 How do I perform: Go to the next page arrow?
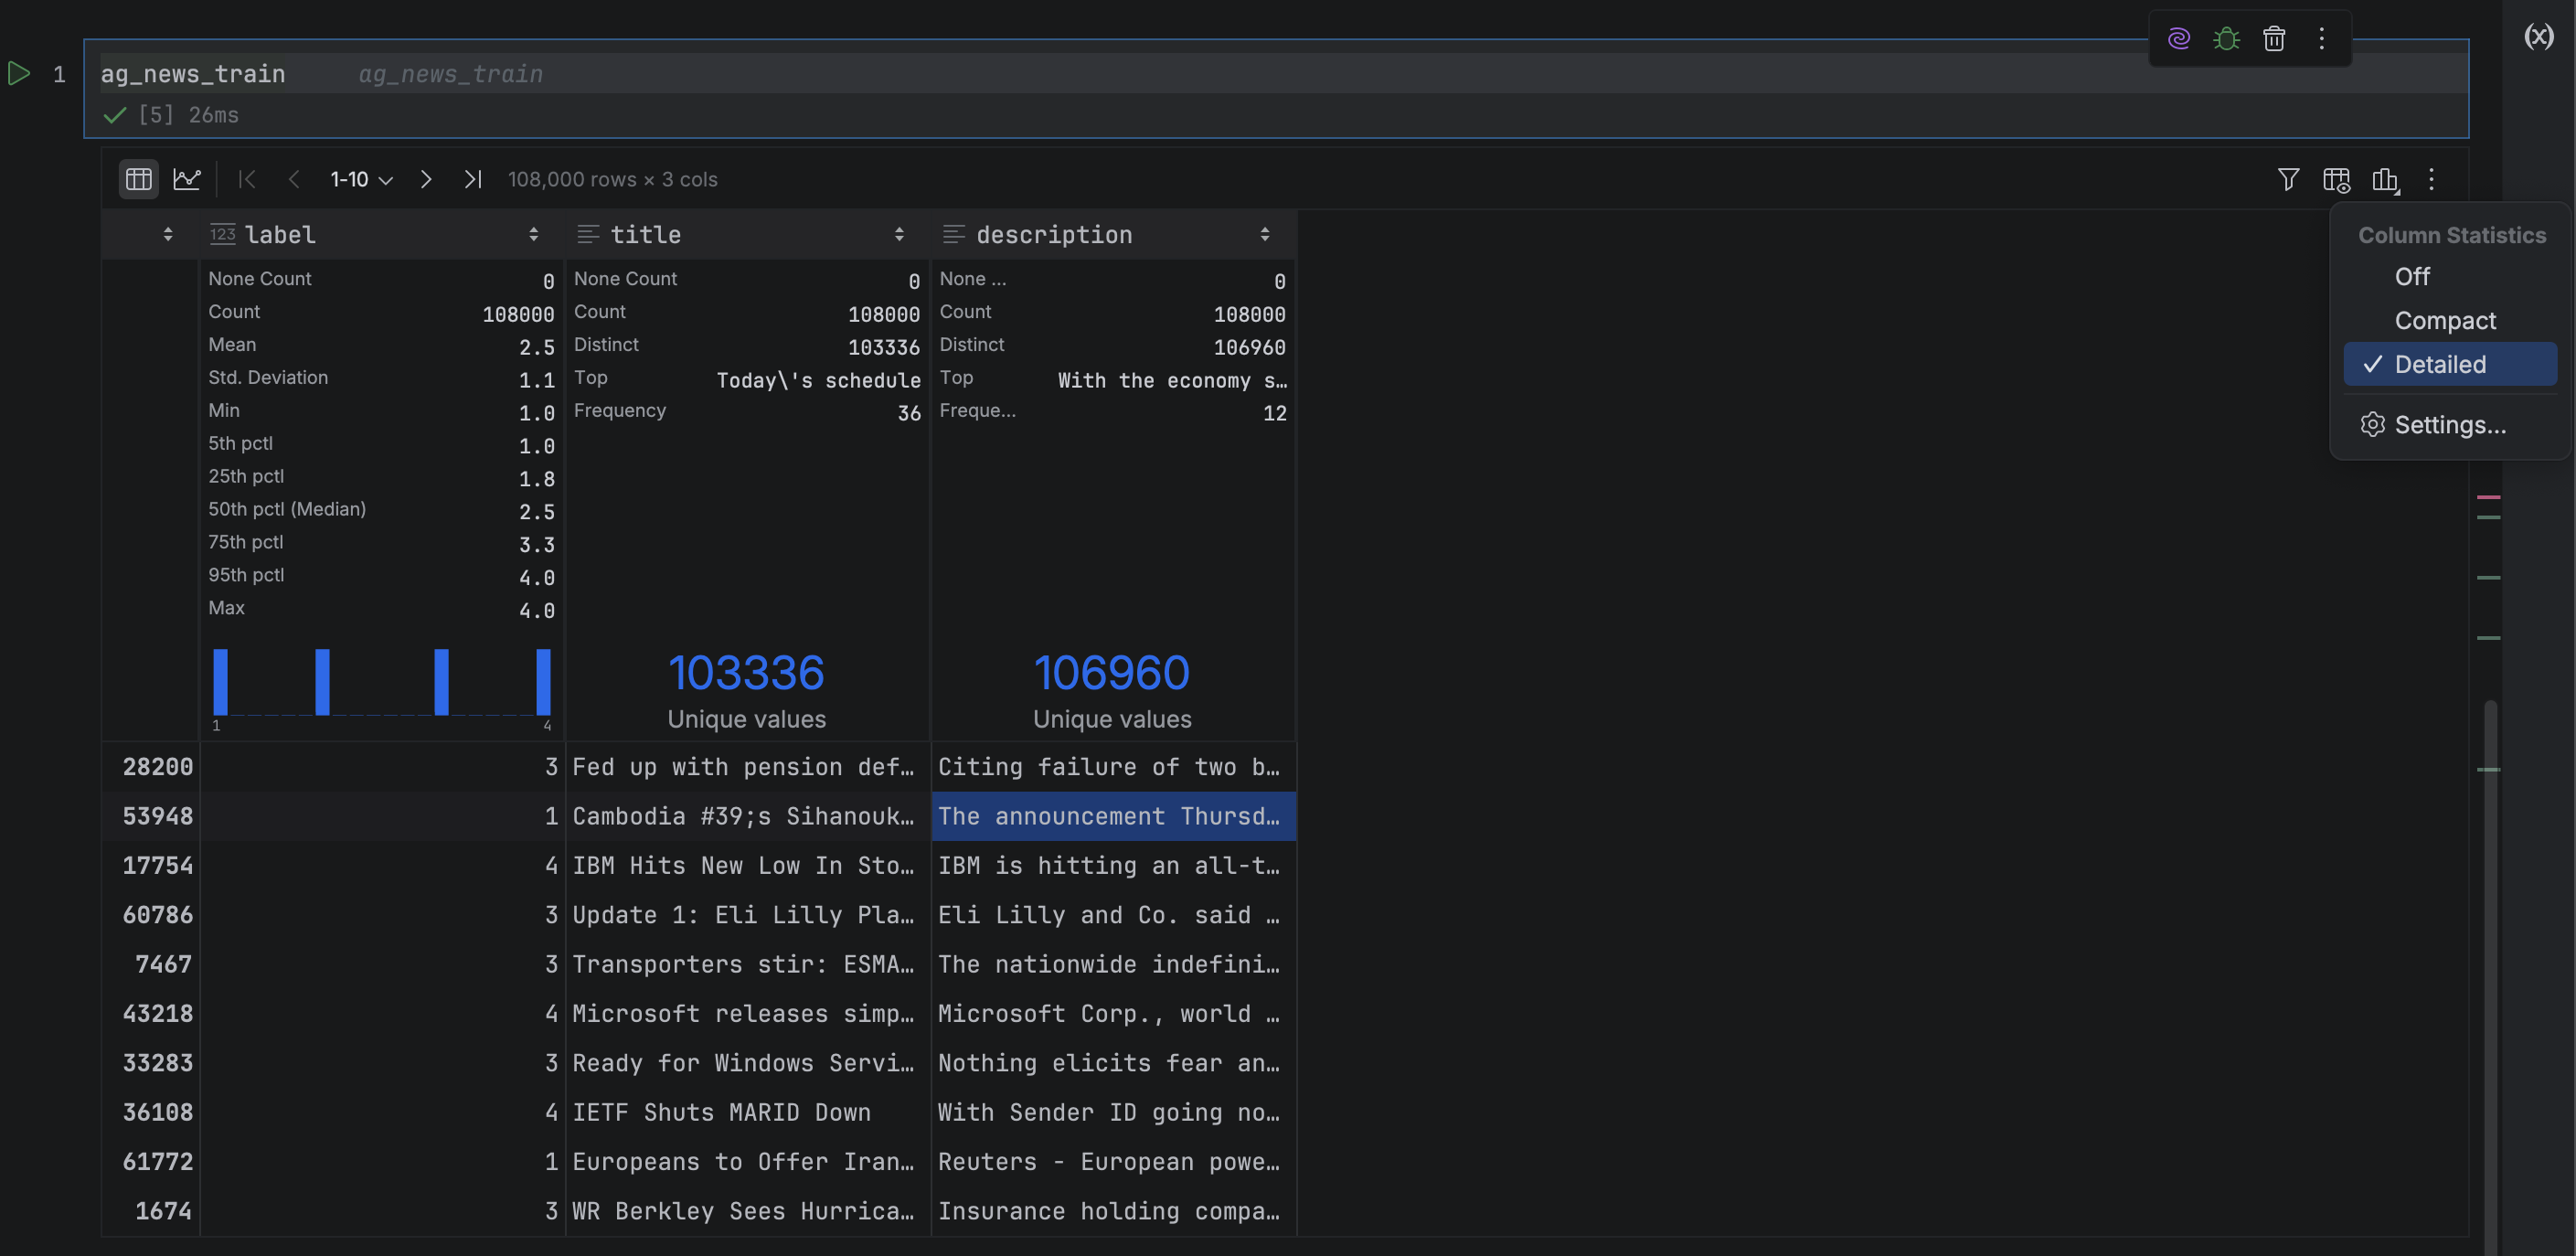(x=426, y=179)
